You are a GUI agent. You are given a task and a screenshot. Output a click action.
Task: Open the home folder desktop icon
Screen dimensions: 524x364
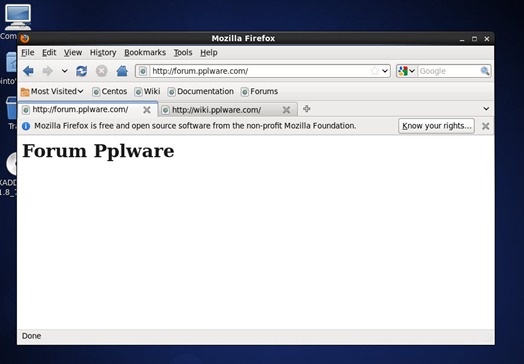pos(12,63)
